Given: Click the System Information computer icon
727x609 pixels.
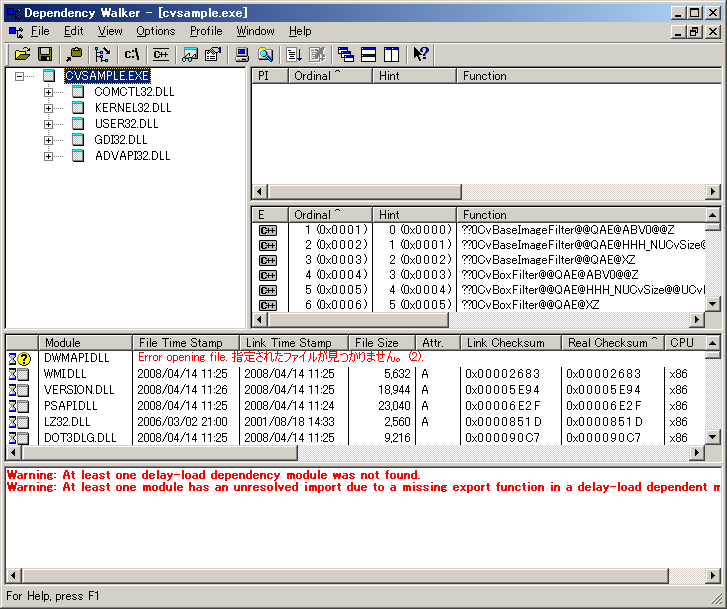Looking at the screenshot, I should pos(242,54).
